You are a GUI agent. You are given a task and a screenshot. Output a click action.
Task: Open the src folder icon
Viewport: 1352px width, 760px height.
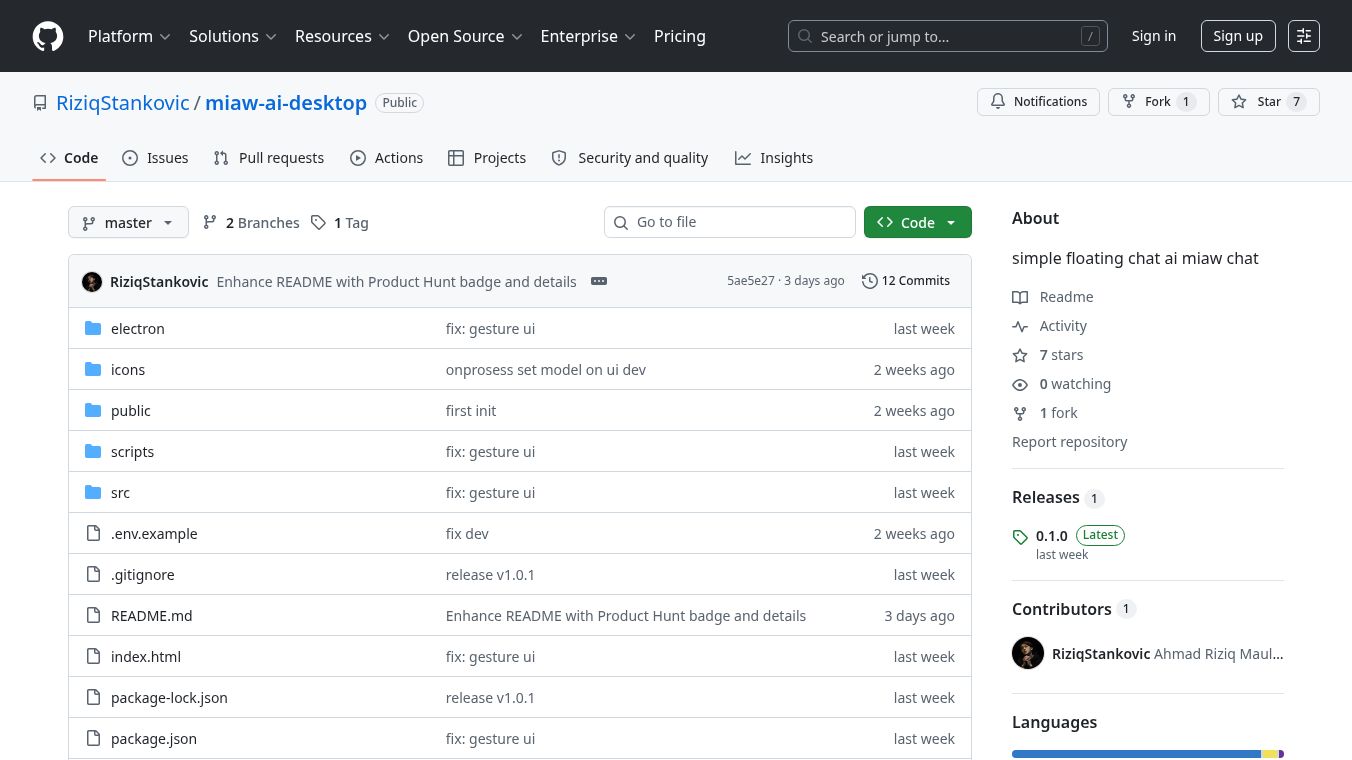[93, 492]
